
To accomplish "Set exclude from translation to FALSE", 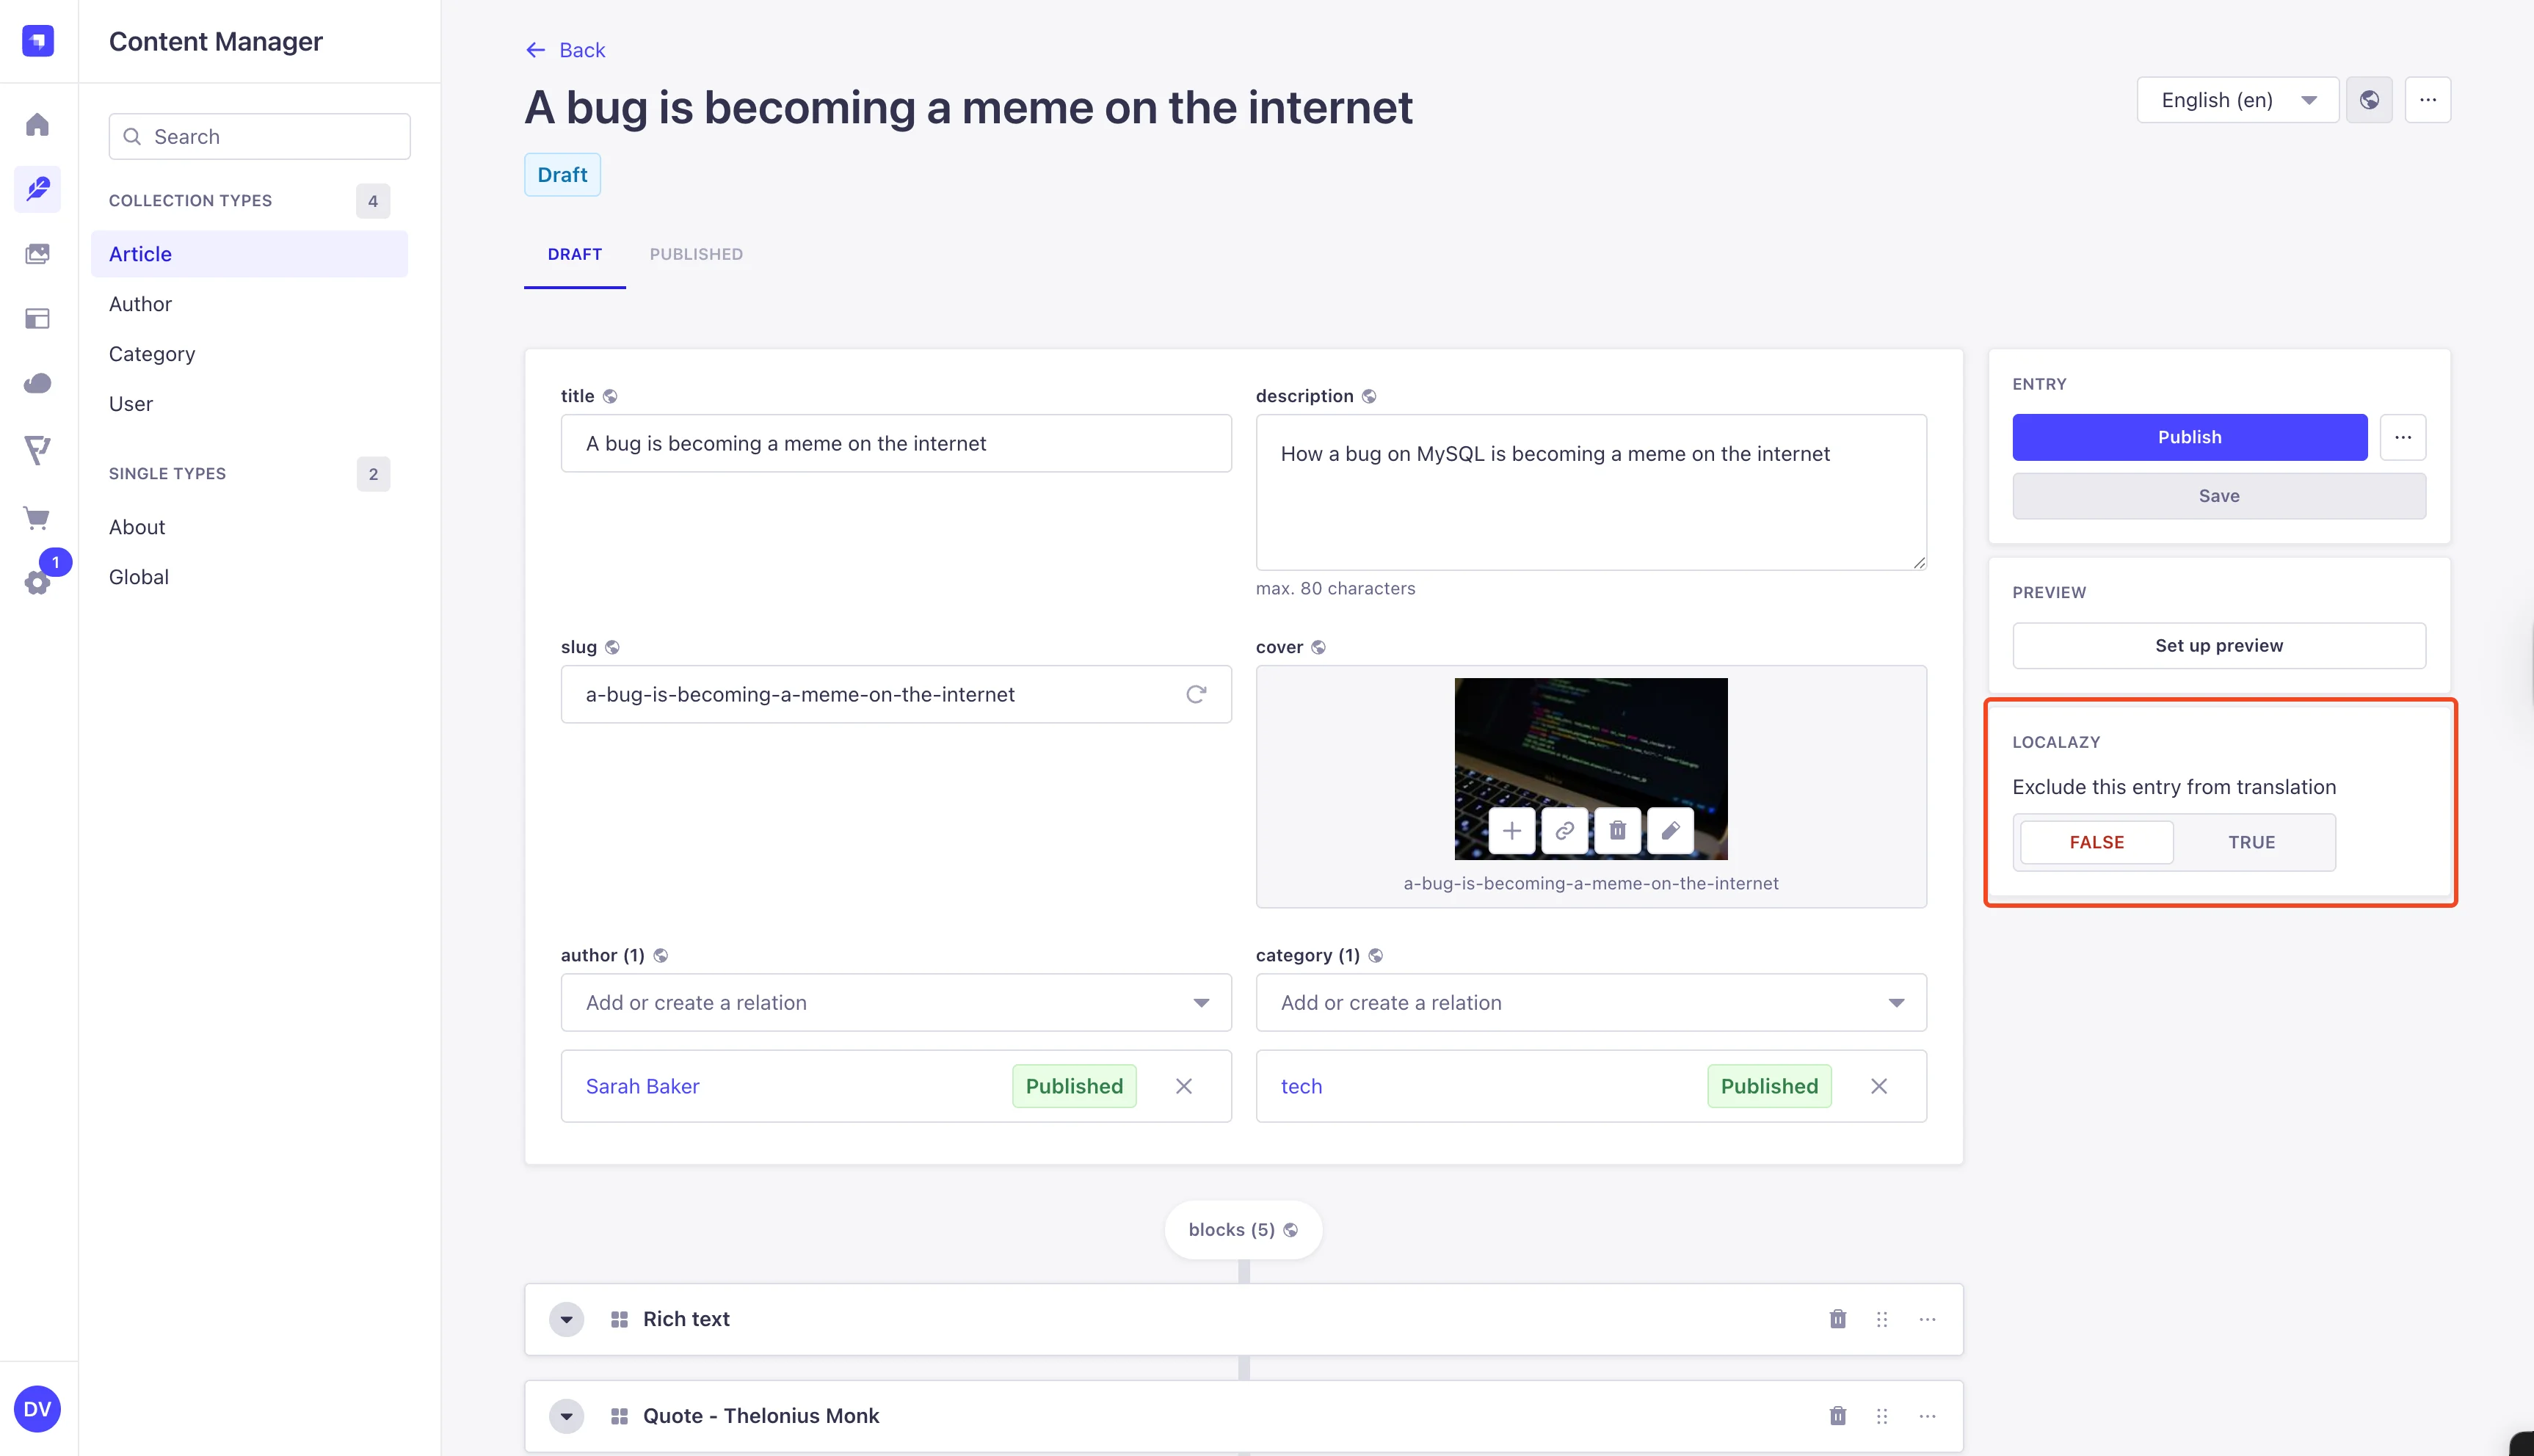I will click(x=2096, y=842).
